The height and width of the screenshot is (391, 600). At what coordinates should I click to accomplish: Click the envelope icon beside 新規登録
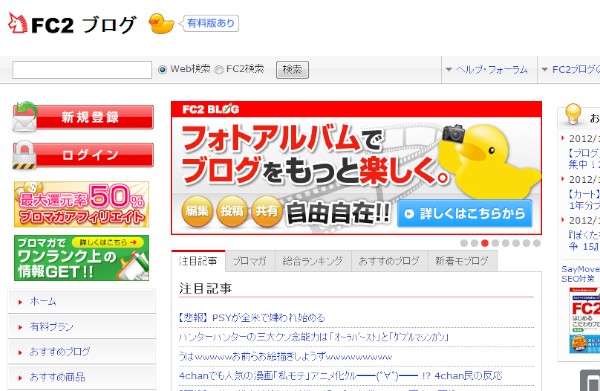(25, 117)
